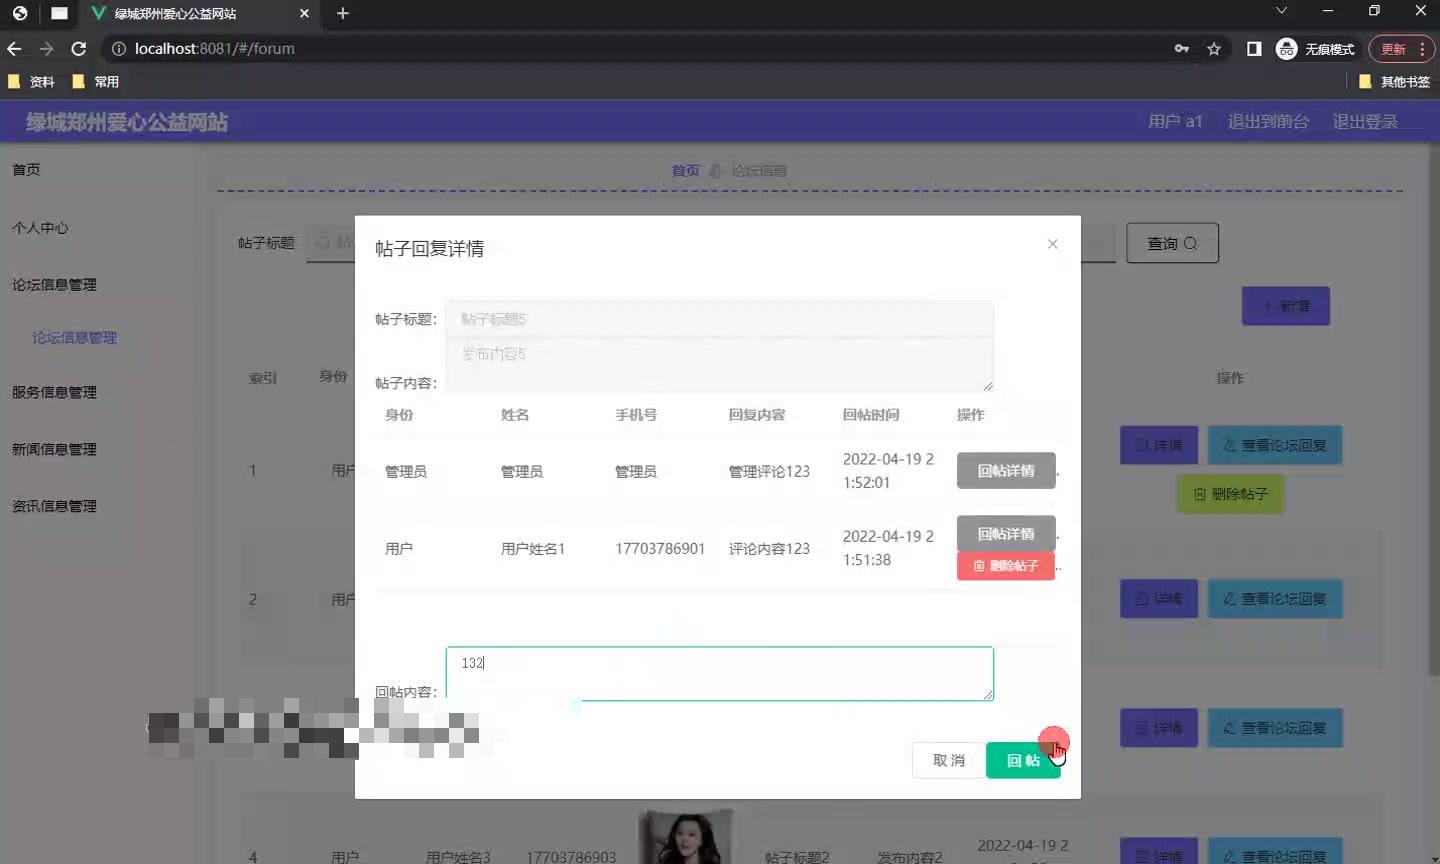Click the green 删除帖子 button in background
Image resolution: width=1440 pixels, height=864 pixels.
click(x=1230, y=494)
